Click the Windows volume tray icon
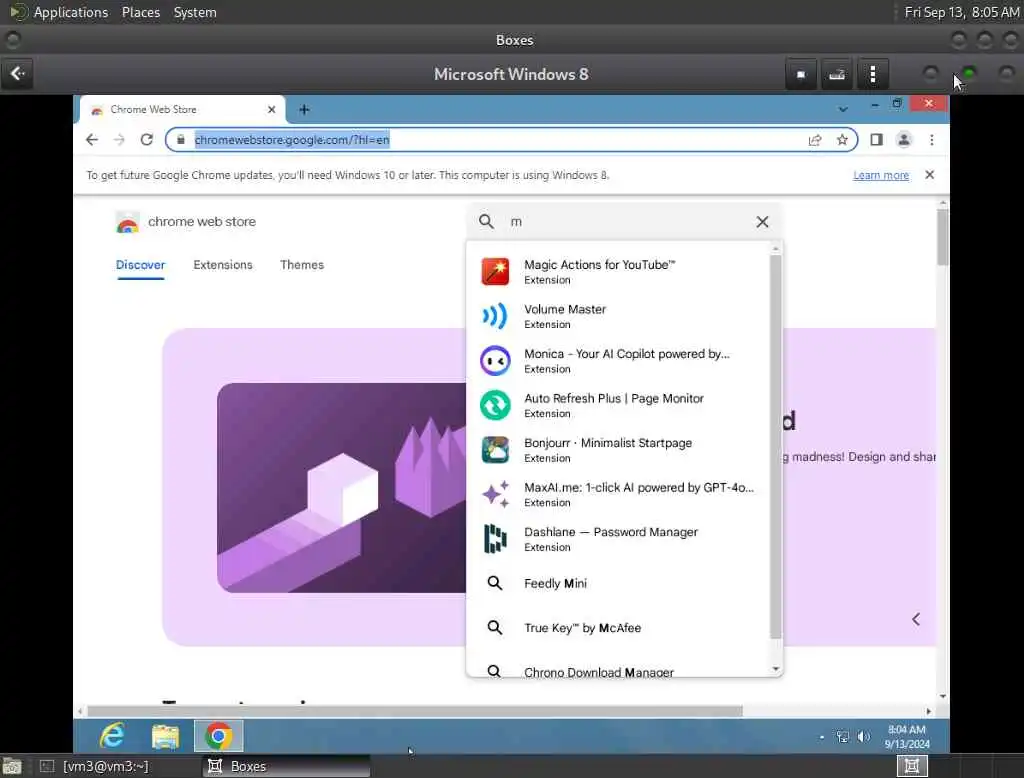This screenshot has height=778, width=1024. pos(863,737)
